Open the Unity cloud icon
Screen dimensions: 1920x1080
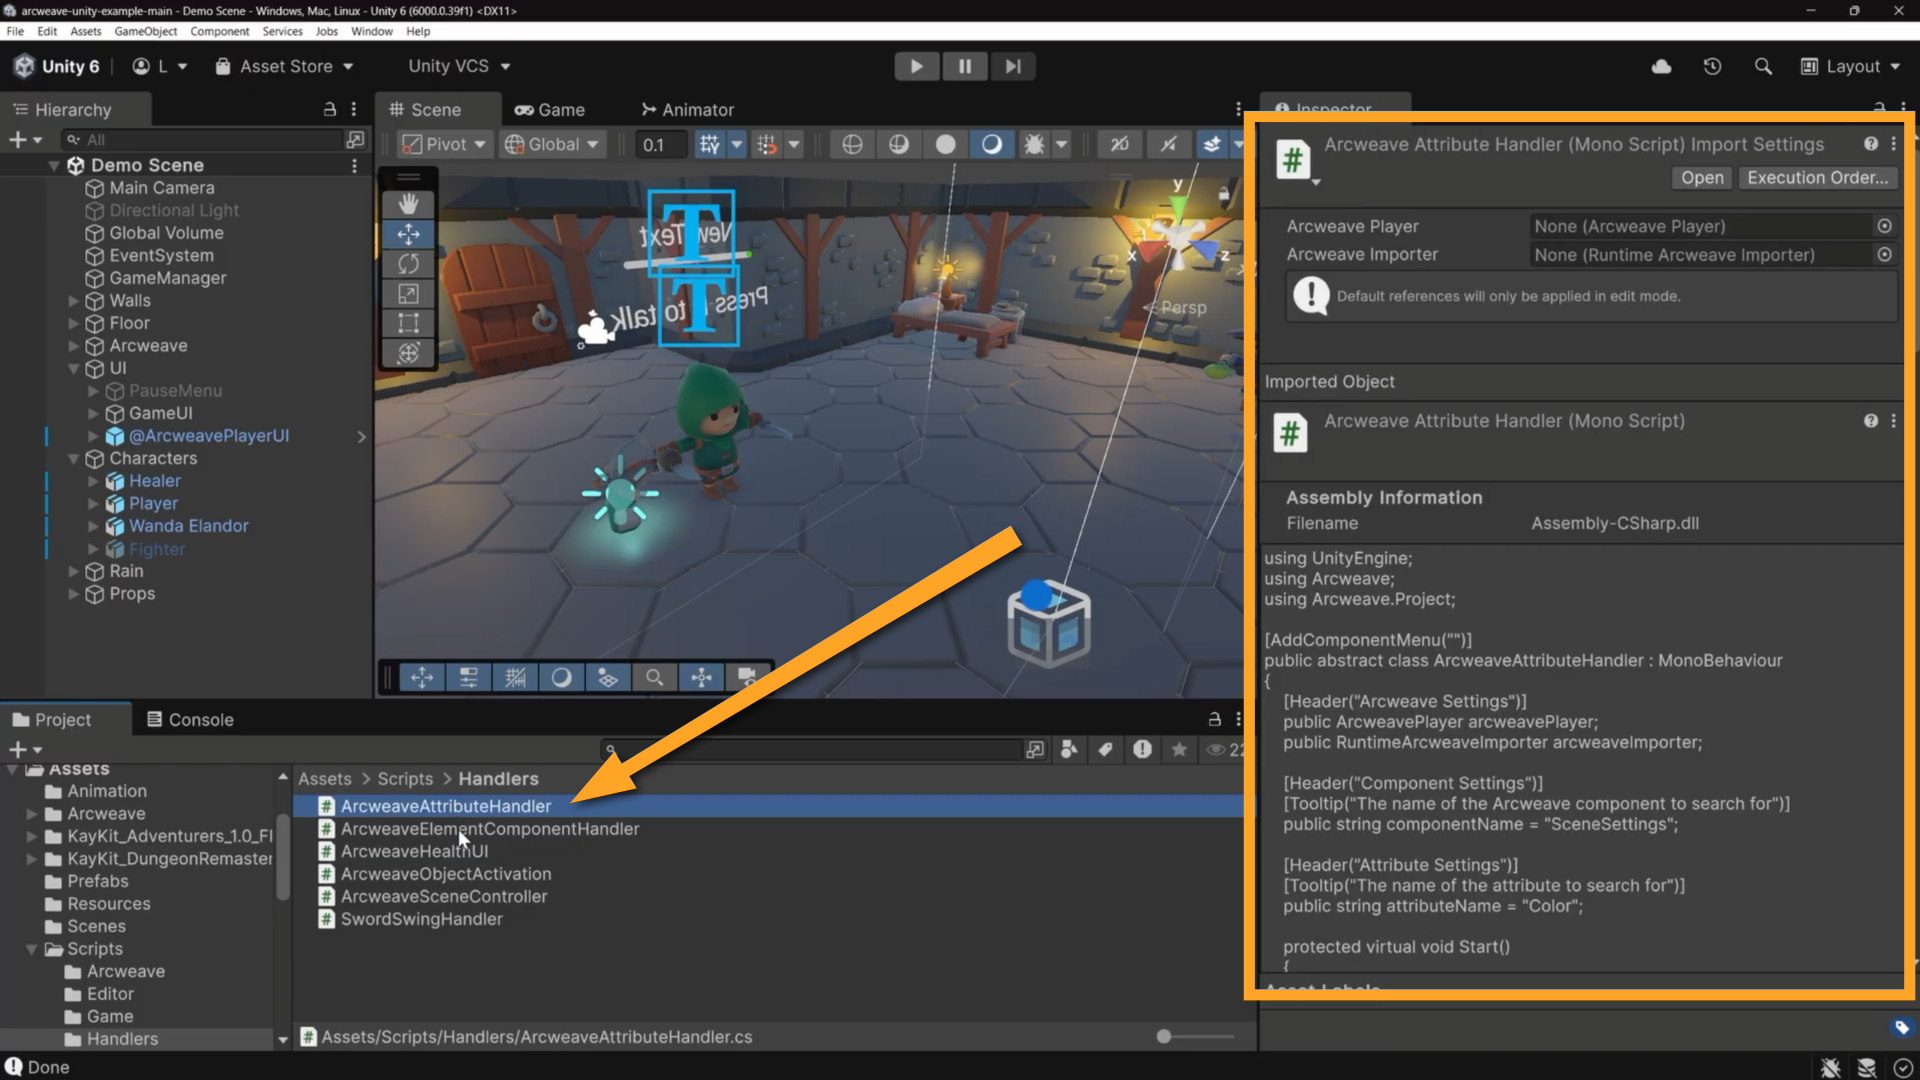tap(1661, 66)
